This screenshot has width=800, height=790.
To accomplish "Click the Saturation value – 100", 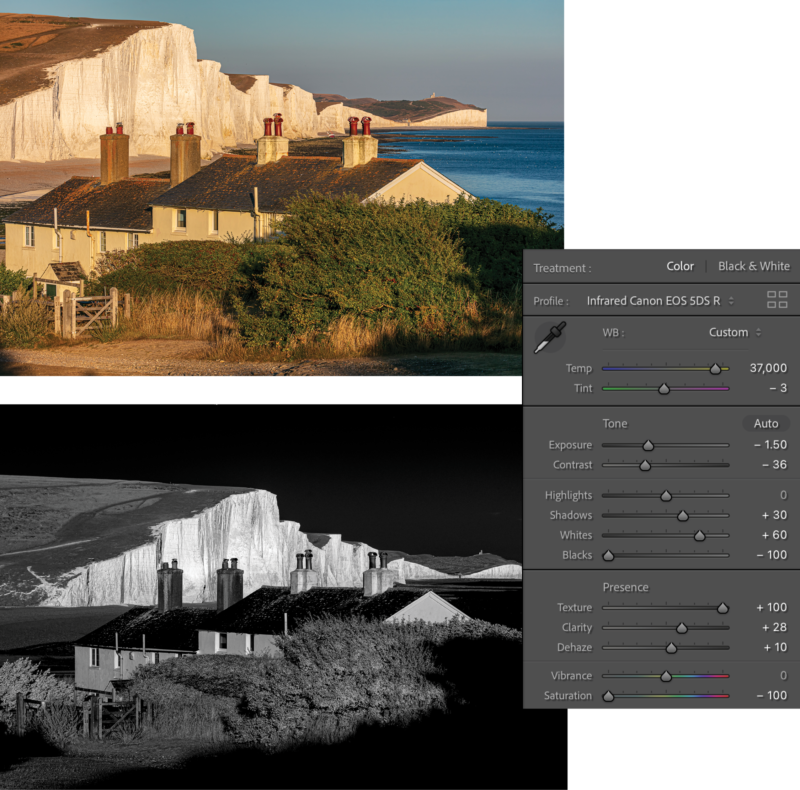I will pos(771,695).
